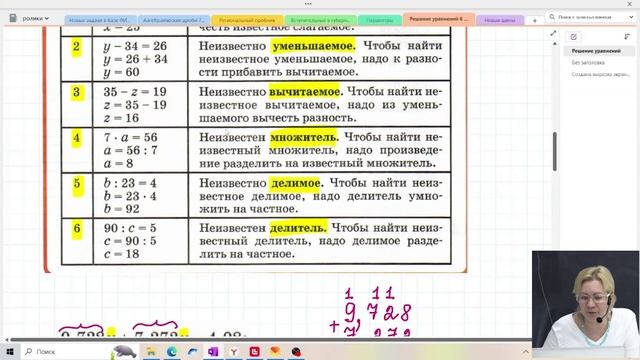Click the vertical scrollbar thumb

pyautogui.click(x=555, y=151)
